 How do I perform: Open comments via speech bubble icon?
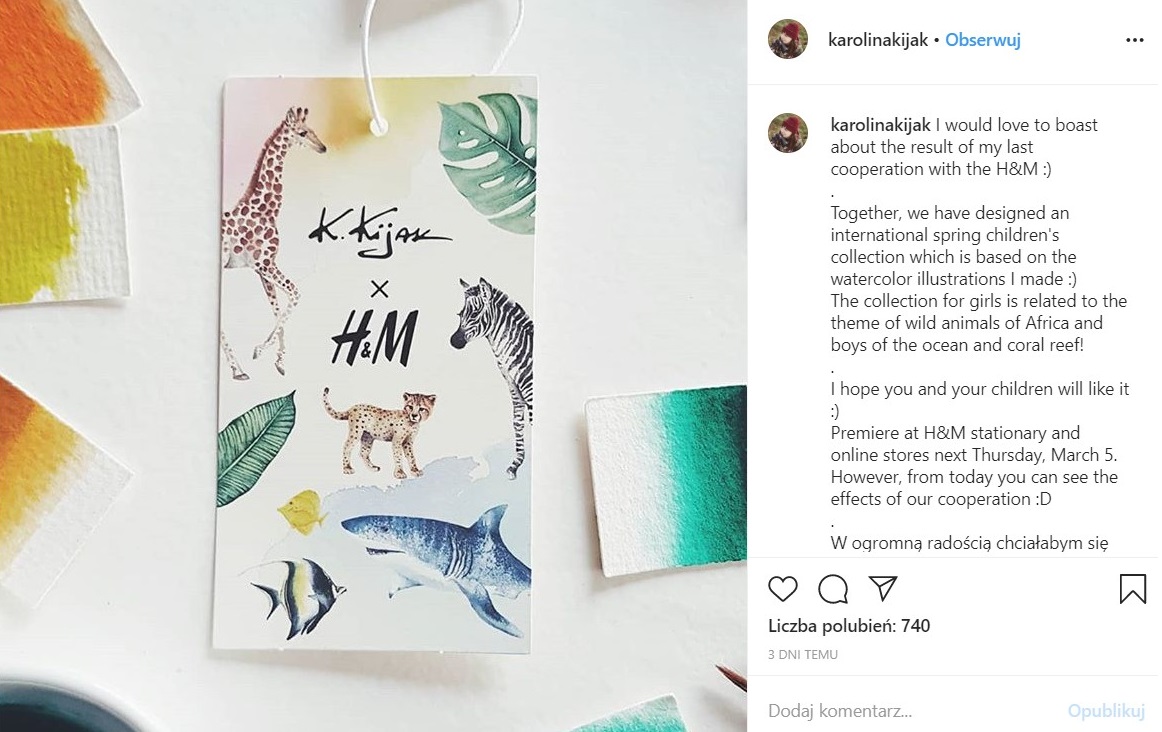click(x=833, y=589)
